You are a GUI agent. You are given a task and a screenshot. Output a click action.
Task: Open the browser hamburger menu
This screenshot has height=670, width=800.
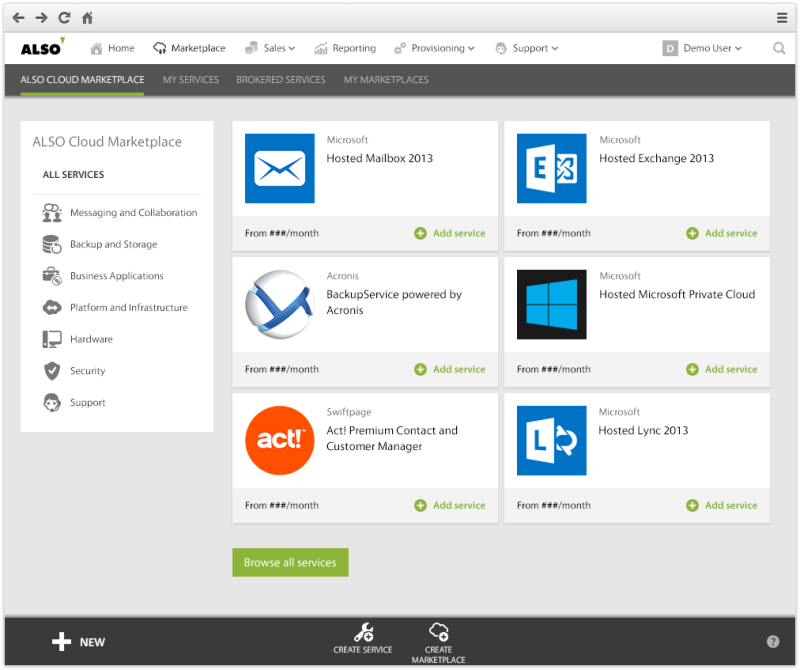(x=782, y=18)
